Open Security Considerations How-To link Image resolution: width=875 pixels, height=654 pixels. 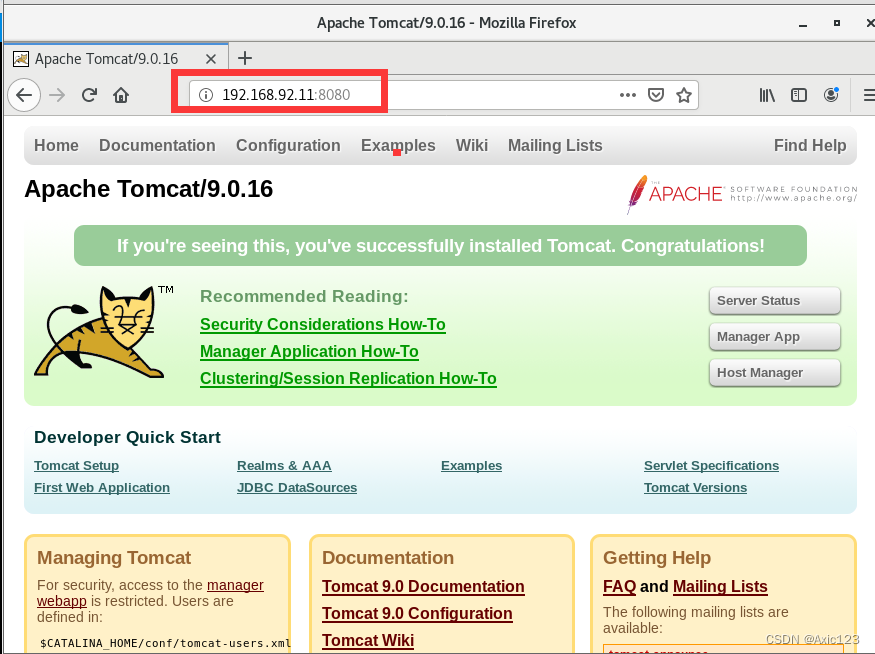click(x=323, y=325)
